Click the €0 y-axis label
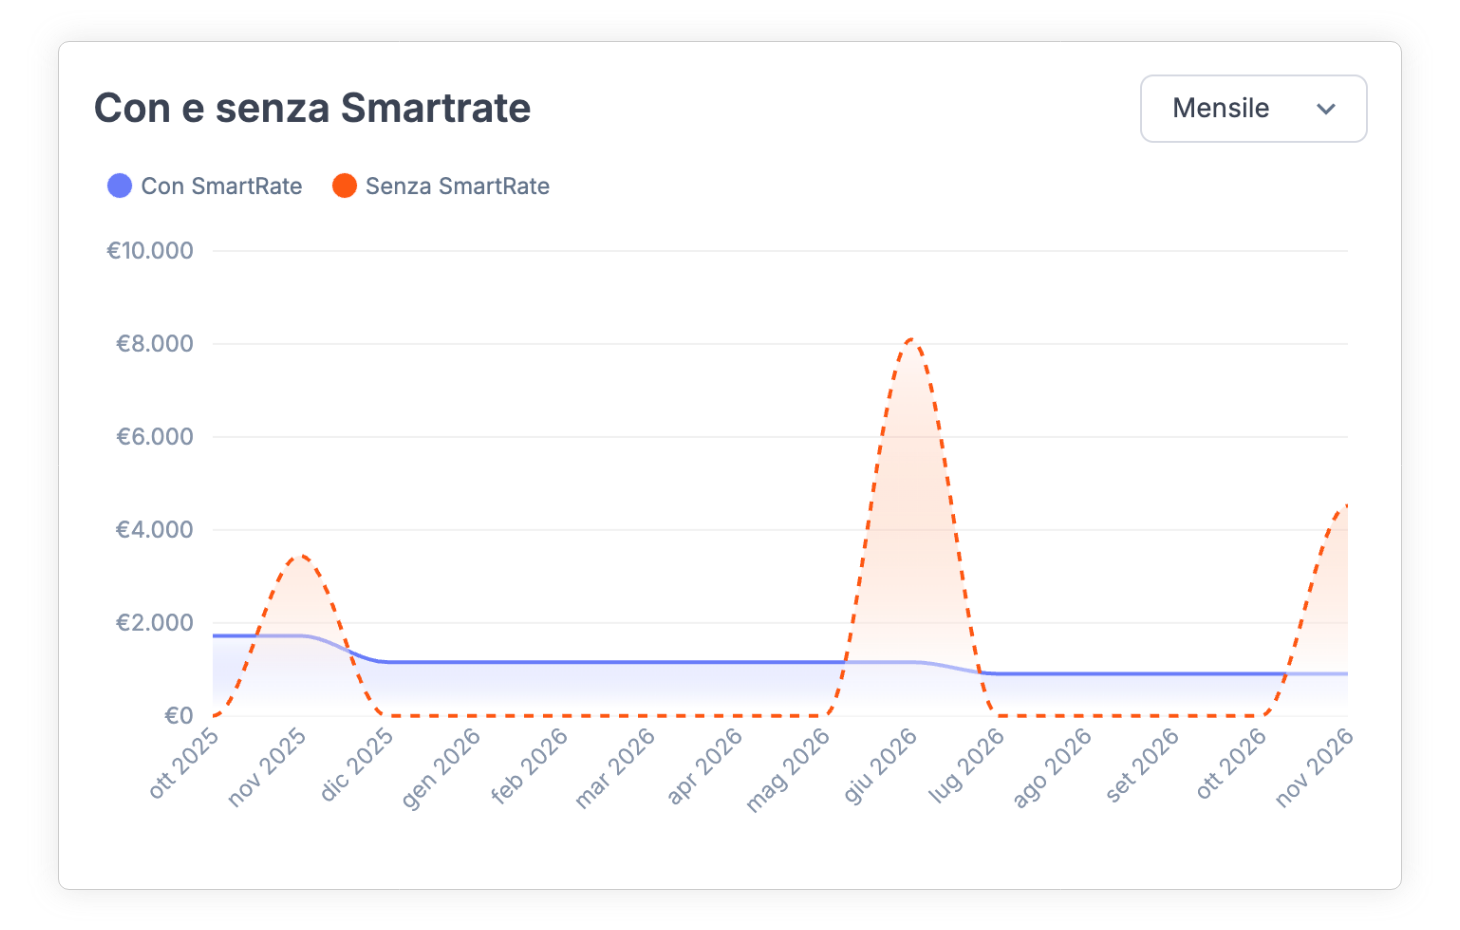This screenshot has width=1460, height=930. pos(178,716)
